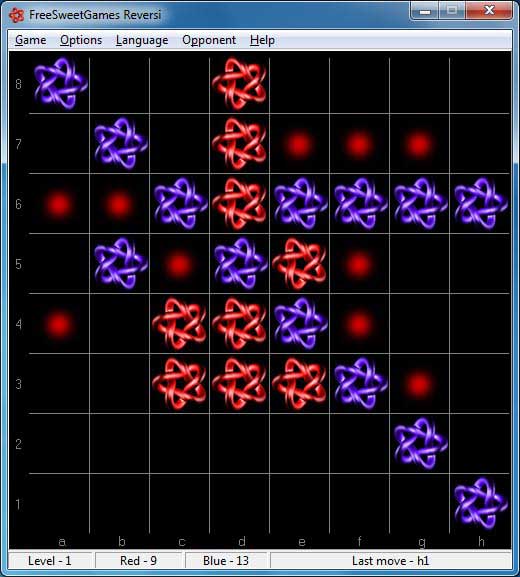Click the red piece at c3
The width and height of the screenshot is (520, 577).
point(179,384)
